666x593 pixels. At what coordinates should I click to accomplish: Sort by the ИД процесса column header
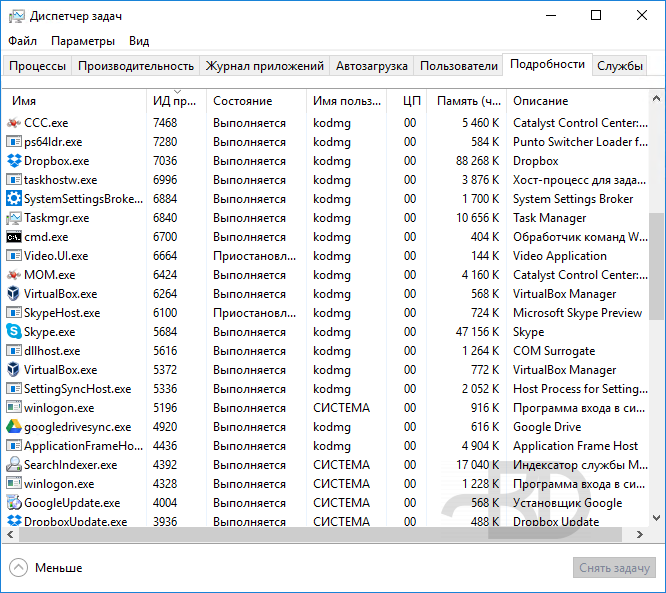[175, 101]
